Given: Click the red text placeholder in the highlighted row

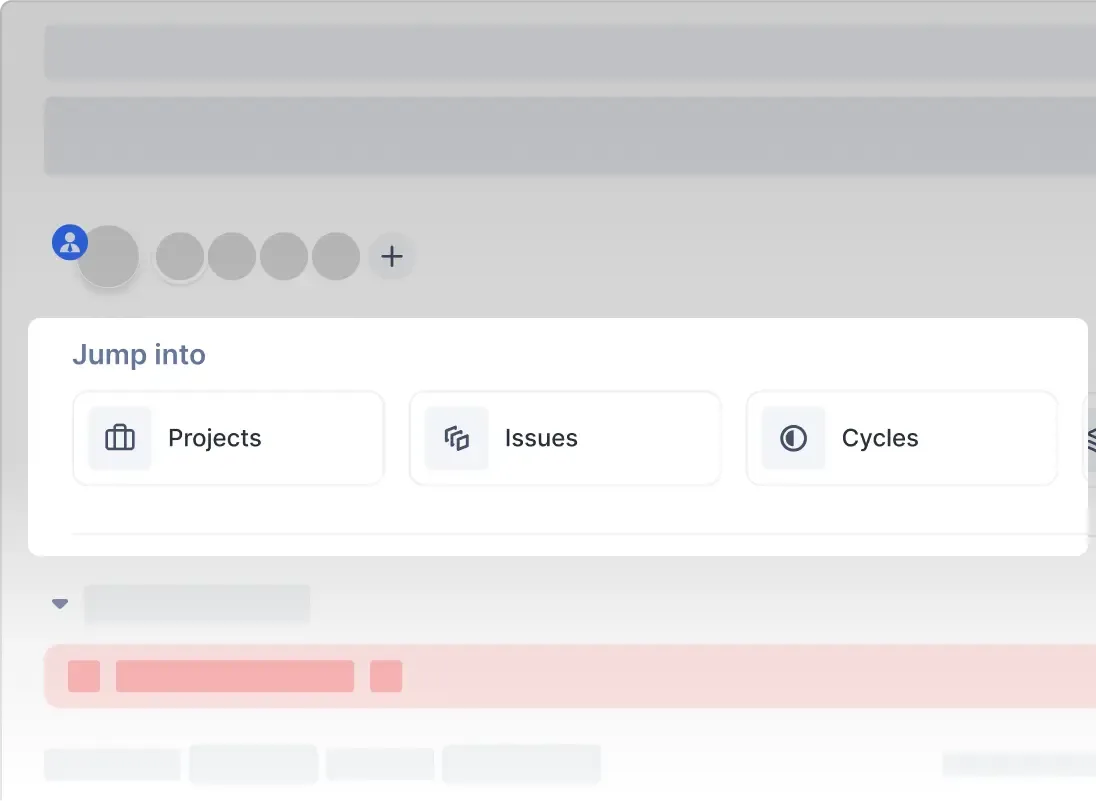Looking at the screenshot, I should click(235, 676).
